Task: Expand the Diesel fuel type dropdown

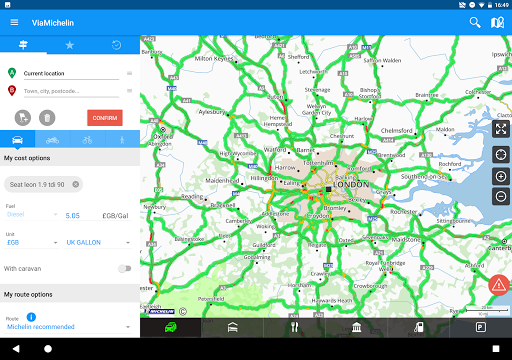Action: tap(32, 215)
